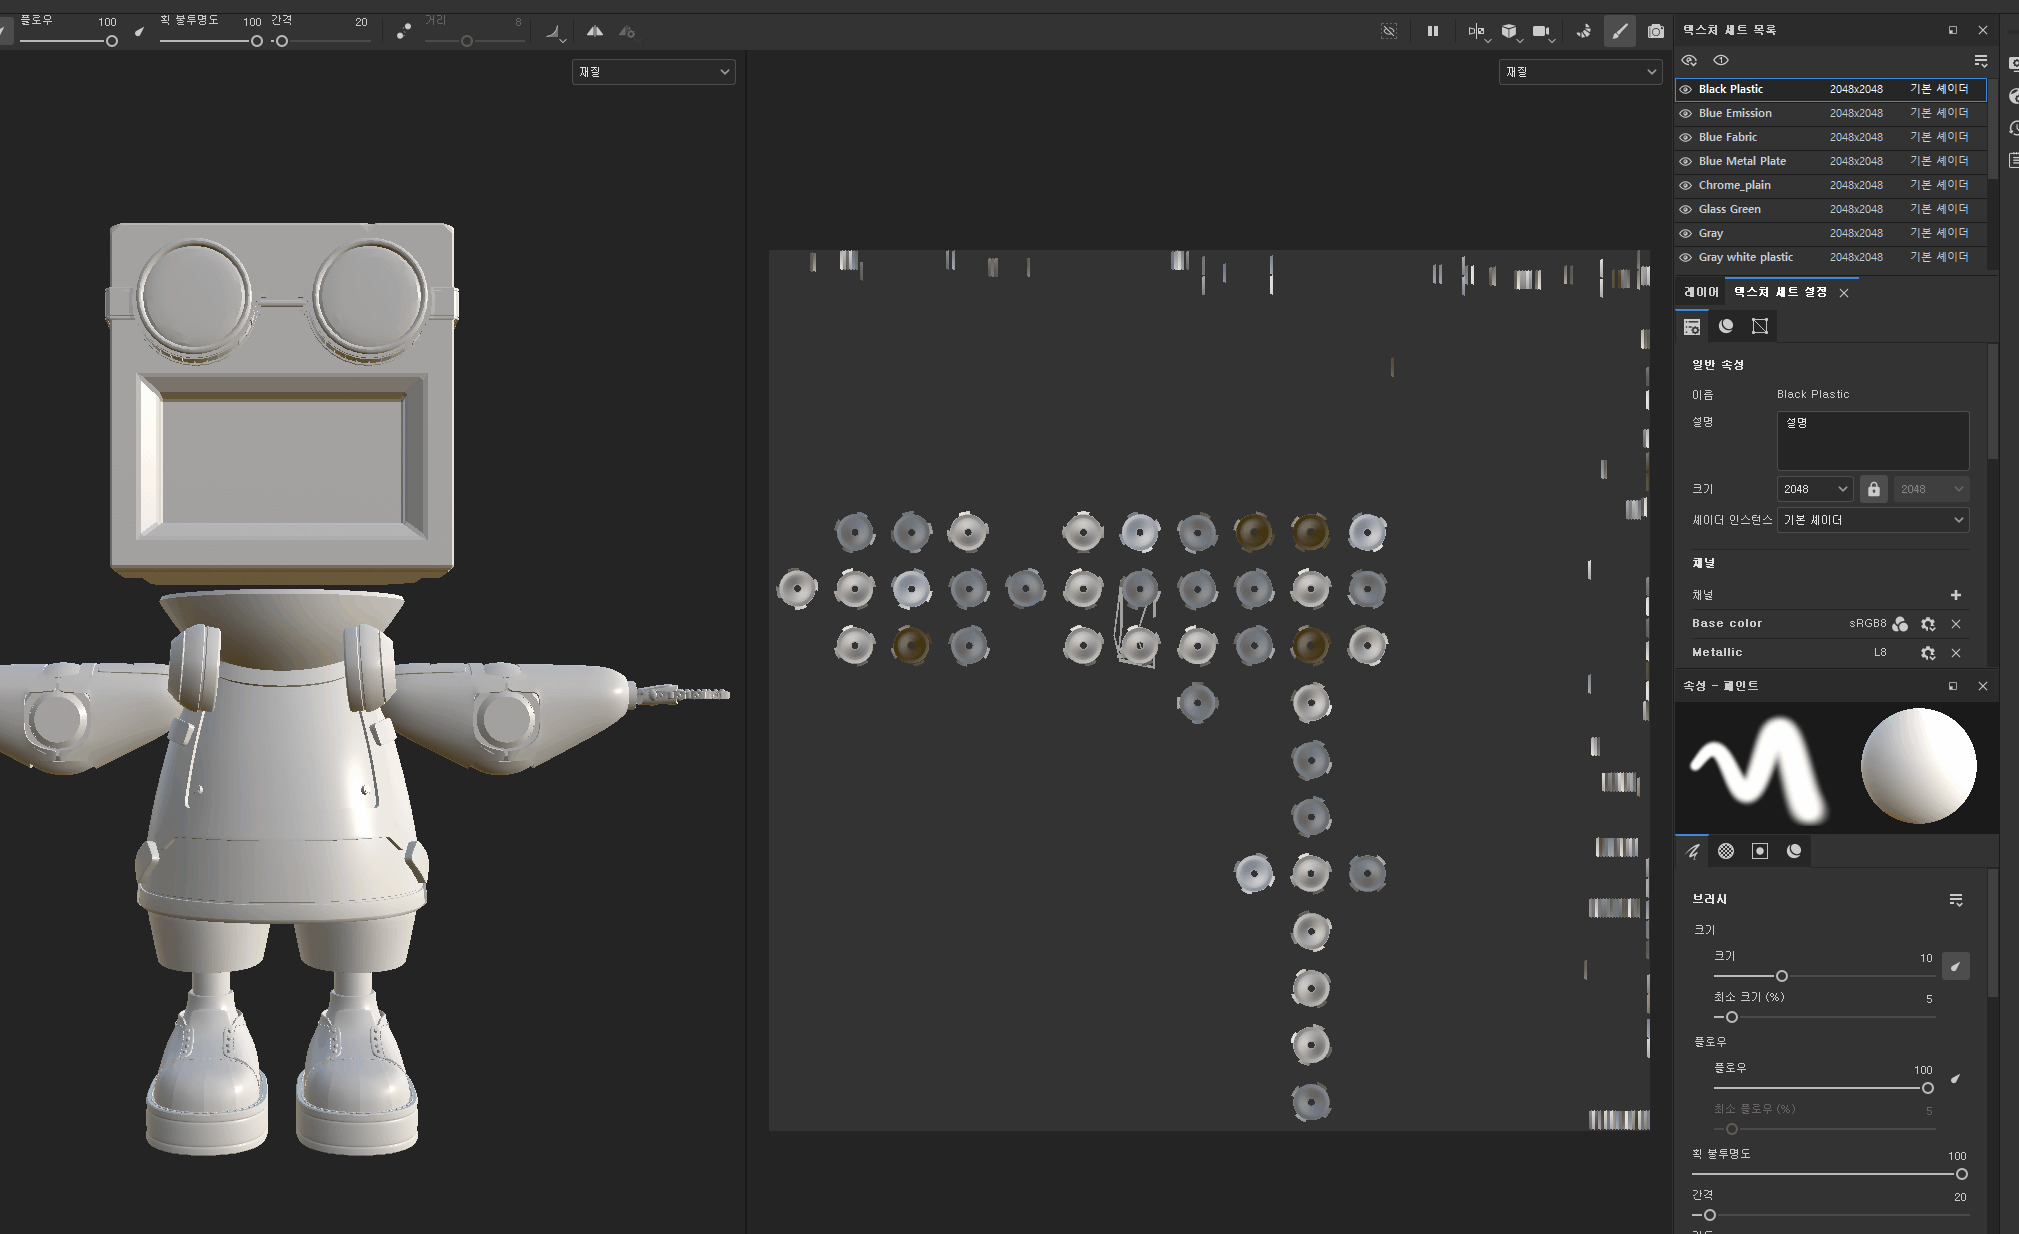The image size is (2019, 1234).
Task: Click the lock icon linking texture size
Action: pyautogui.click(x=1873, y=489)
